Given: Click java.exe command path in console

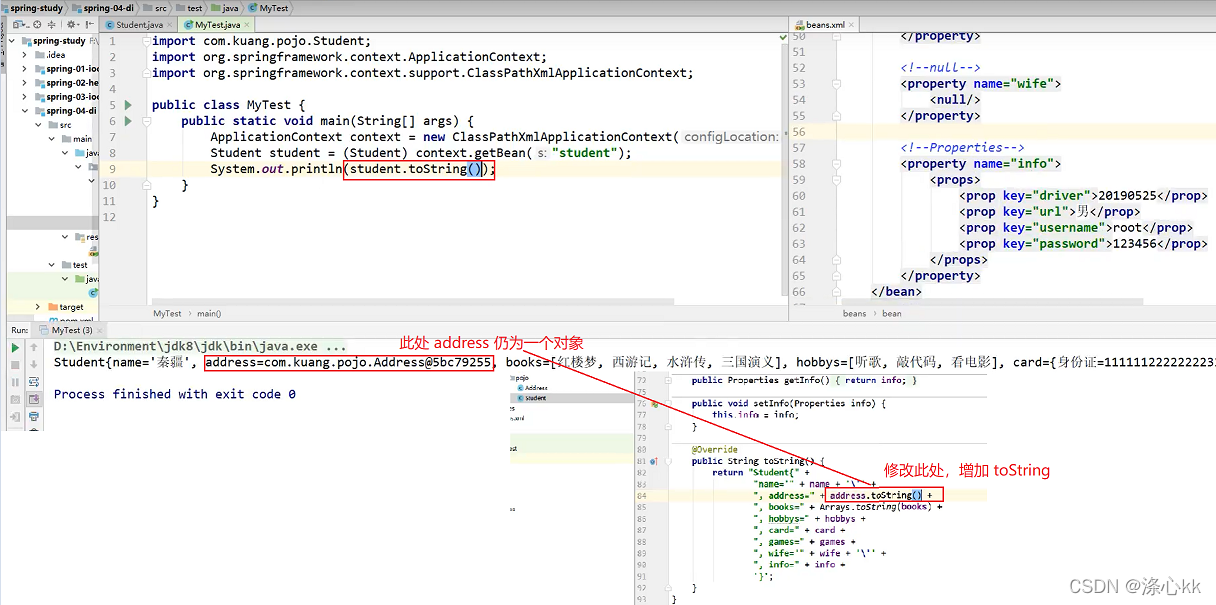Looking at the screenshot, I should [x=200, y=347].
